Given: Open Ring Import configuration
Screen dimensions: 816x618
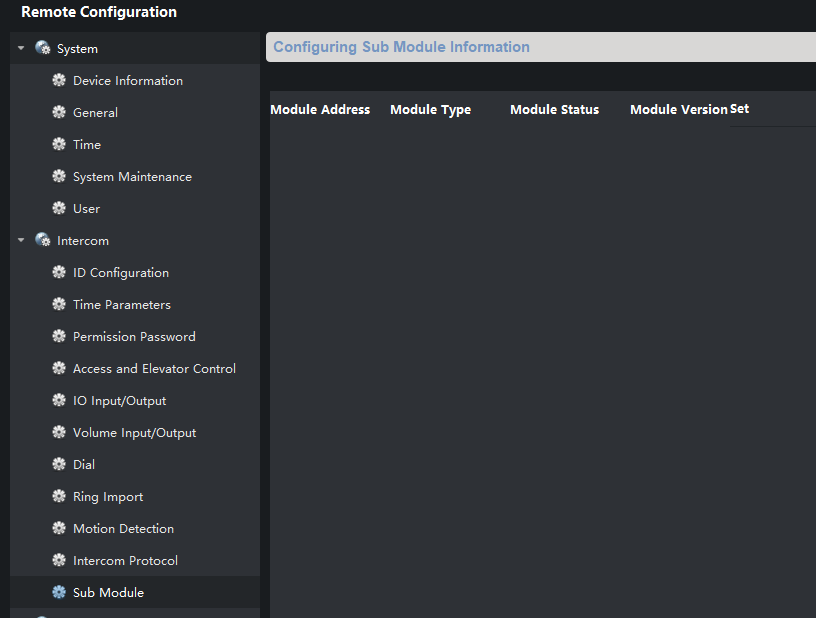Looking at the screenshot, I should 108,497.
